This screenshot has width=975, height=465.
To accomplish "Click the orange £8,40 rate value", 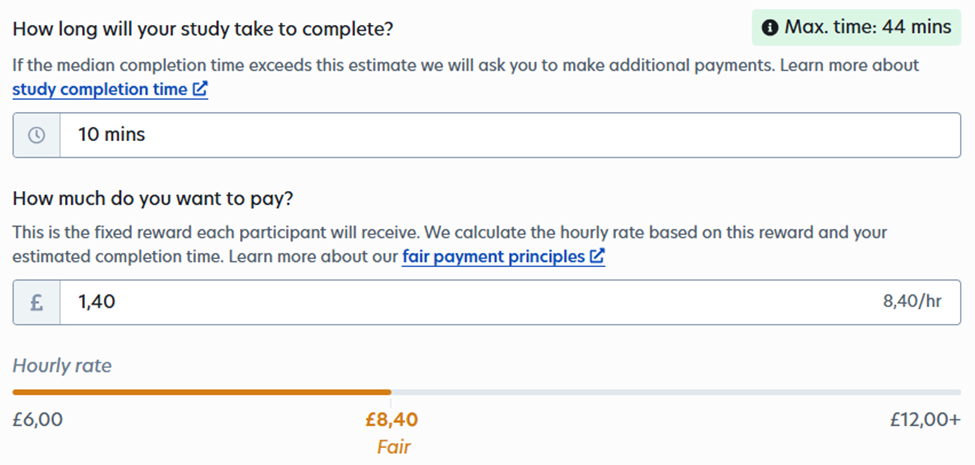I will point(392,420).
